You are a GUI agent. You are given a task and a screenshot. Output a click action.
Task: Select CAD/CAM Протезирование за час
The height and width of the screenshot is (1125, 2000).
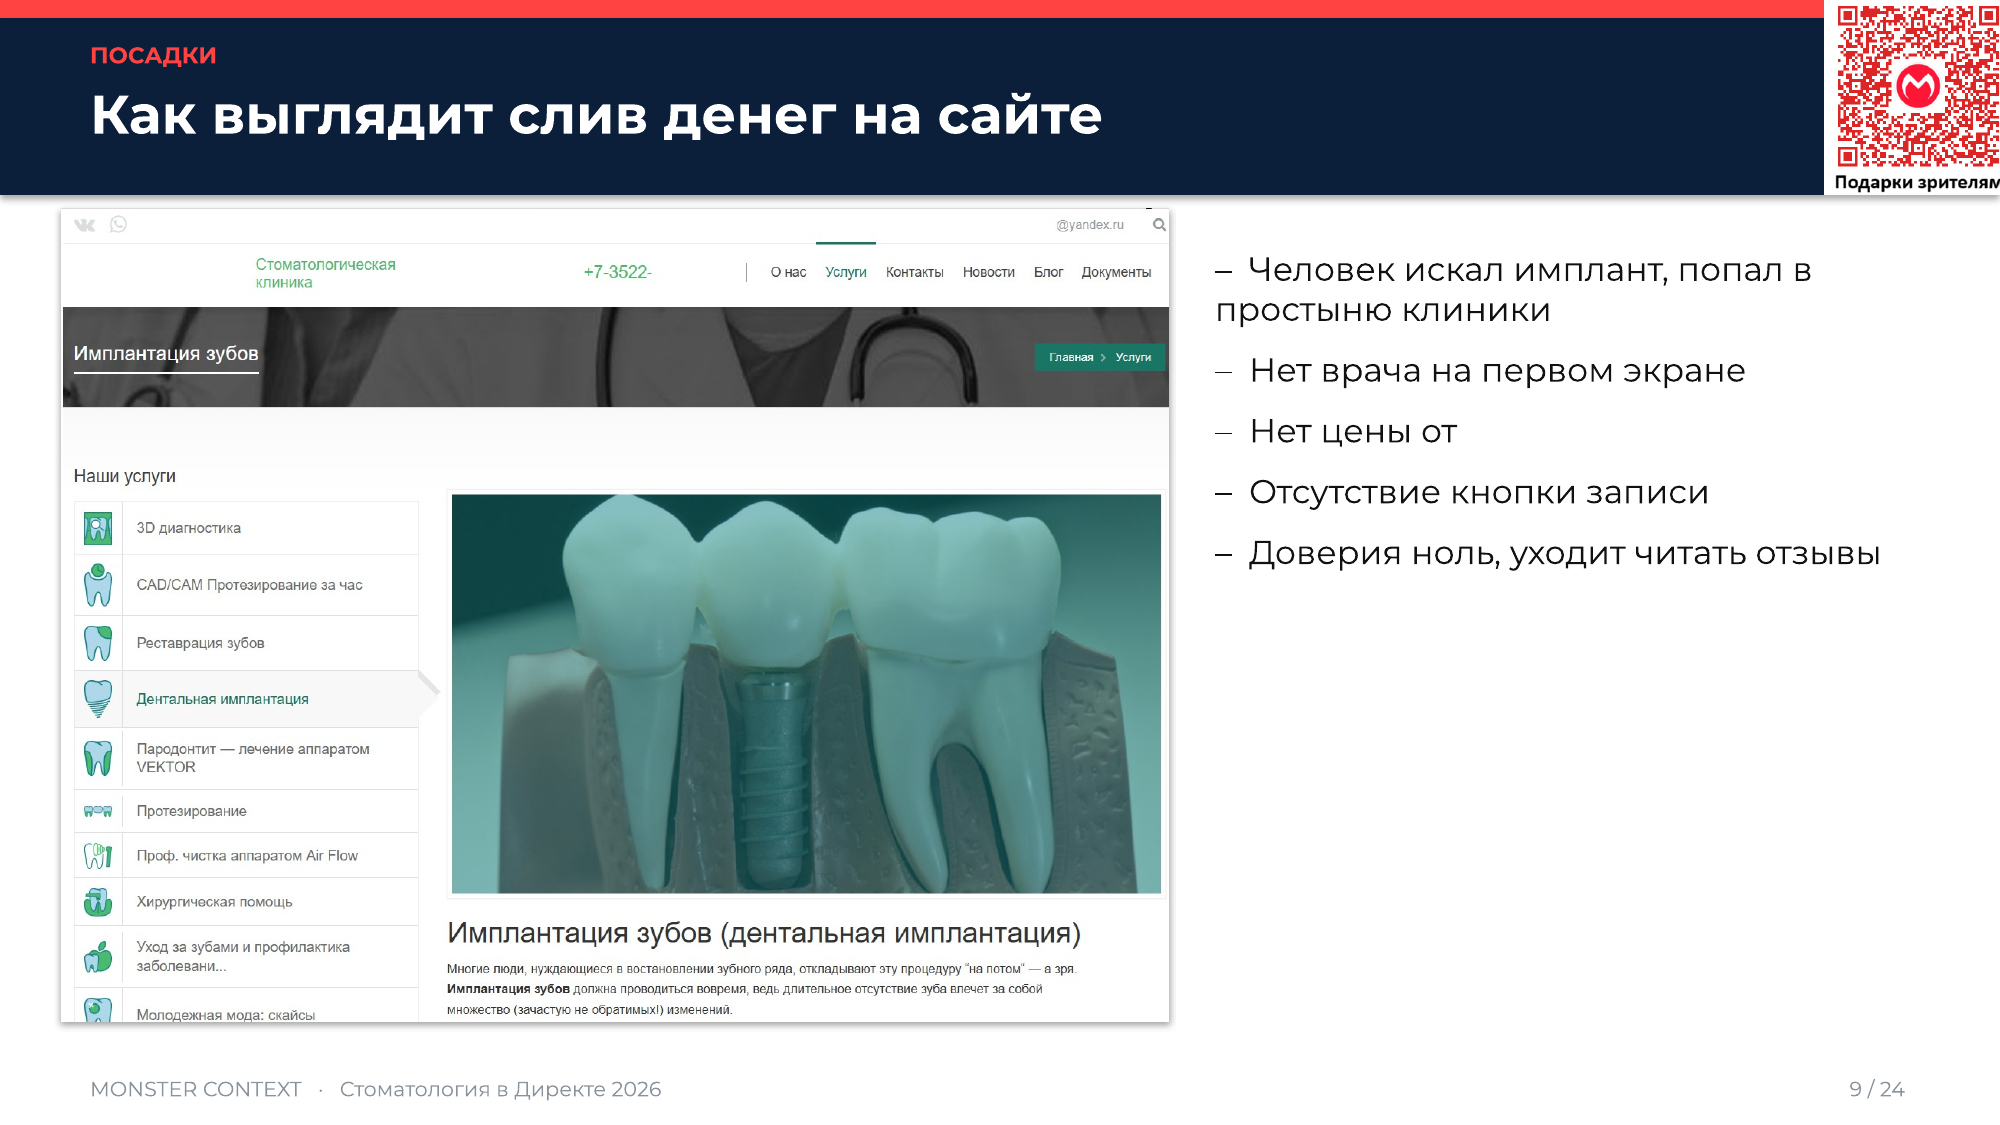tap(246, 585)
